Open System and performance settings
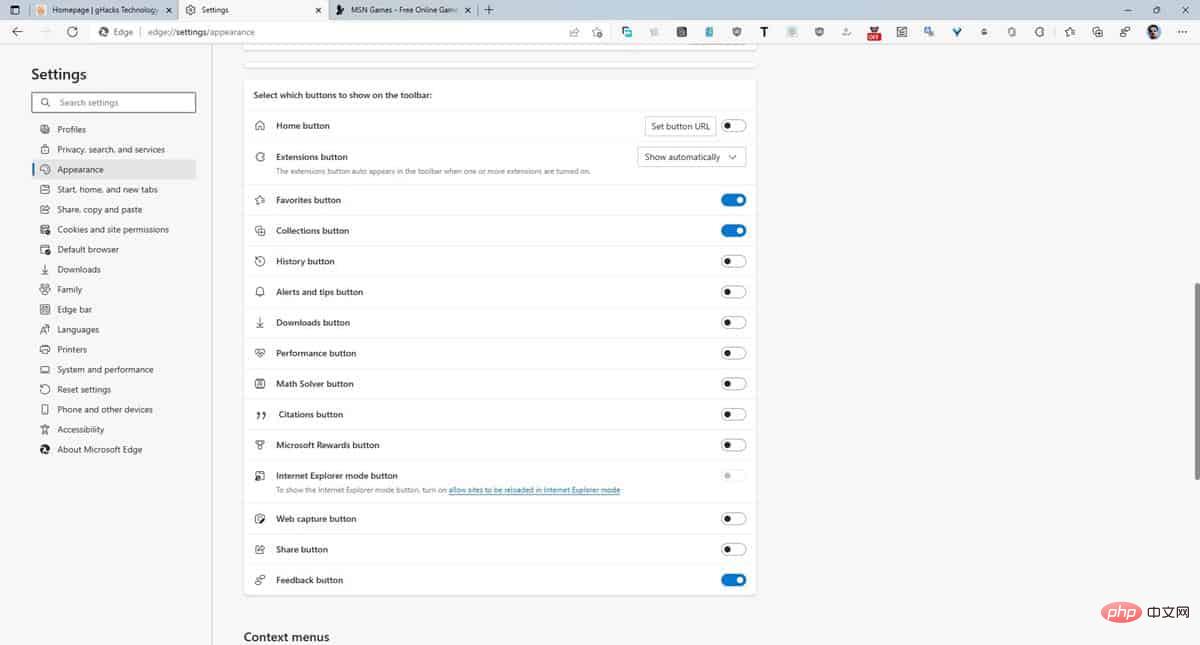This screenshot has height=645, width=1200. [x=105, y=369]
